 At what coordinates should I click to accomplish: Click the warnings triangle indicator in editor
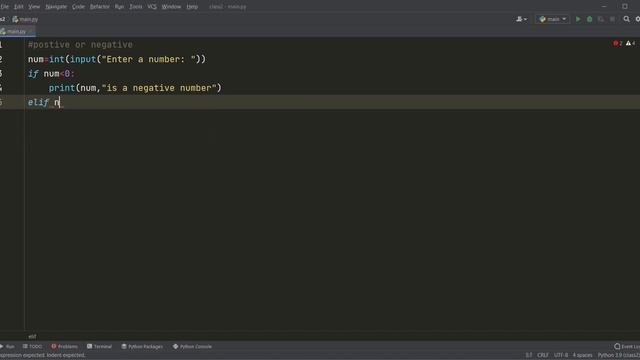pos(630,43)
